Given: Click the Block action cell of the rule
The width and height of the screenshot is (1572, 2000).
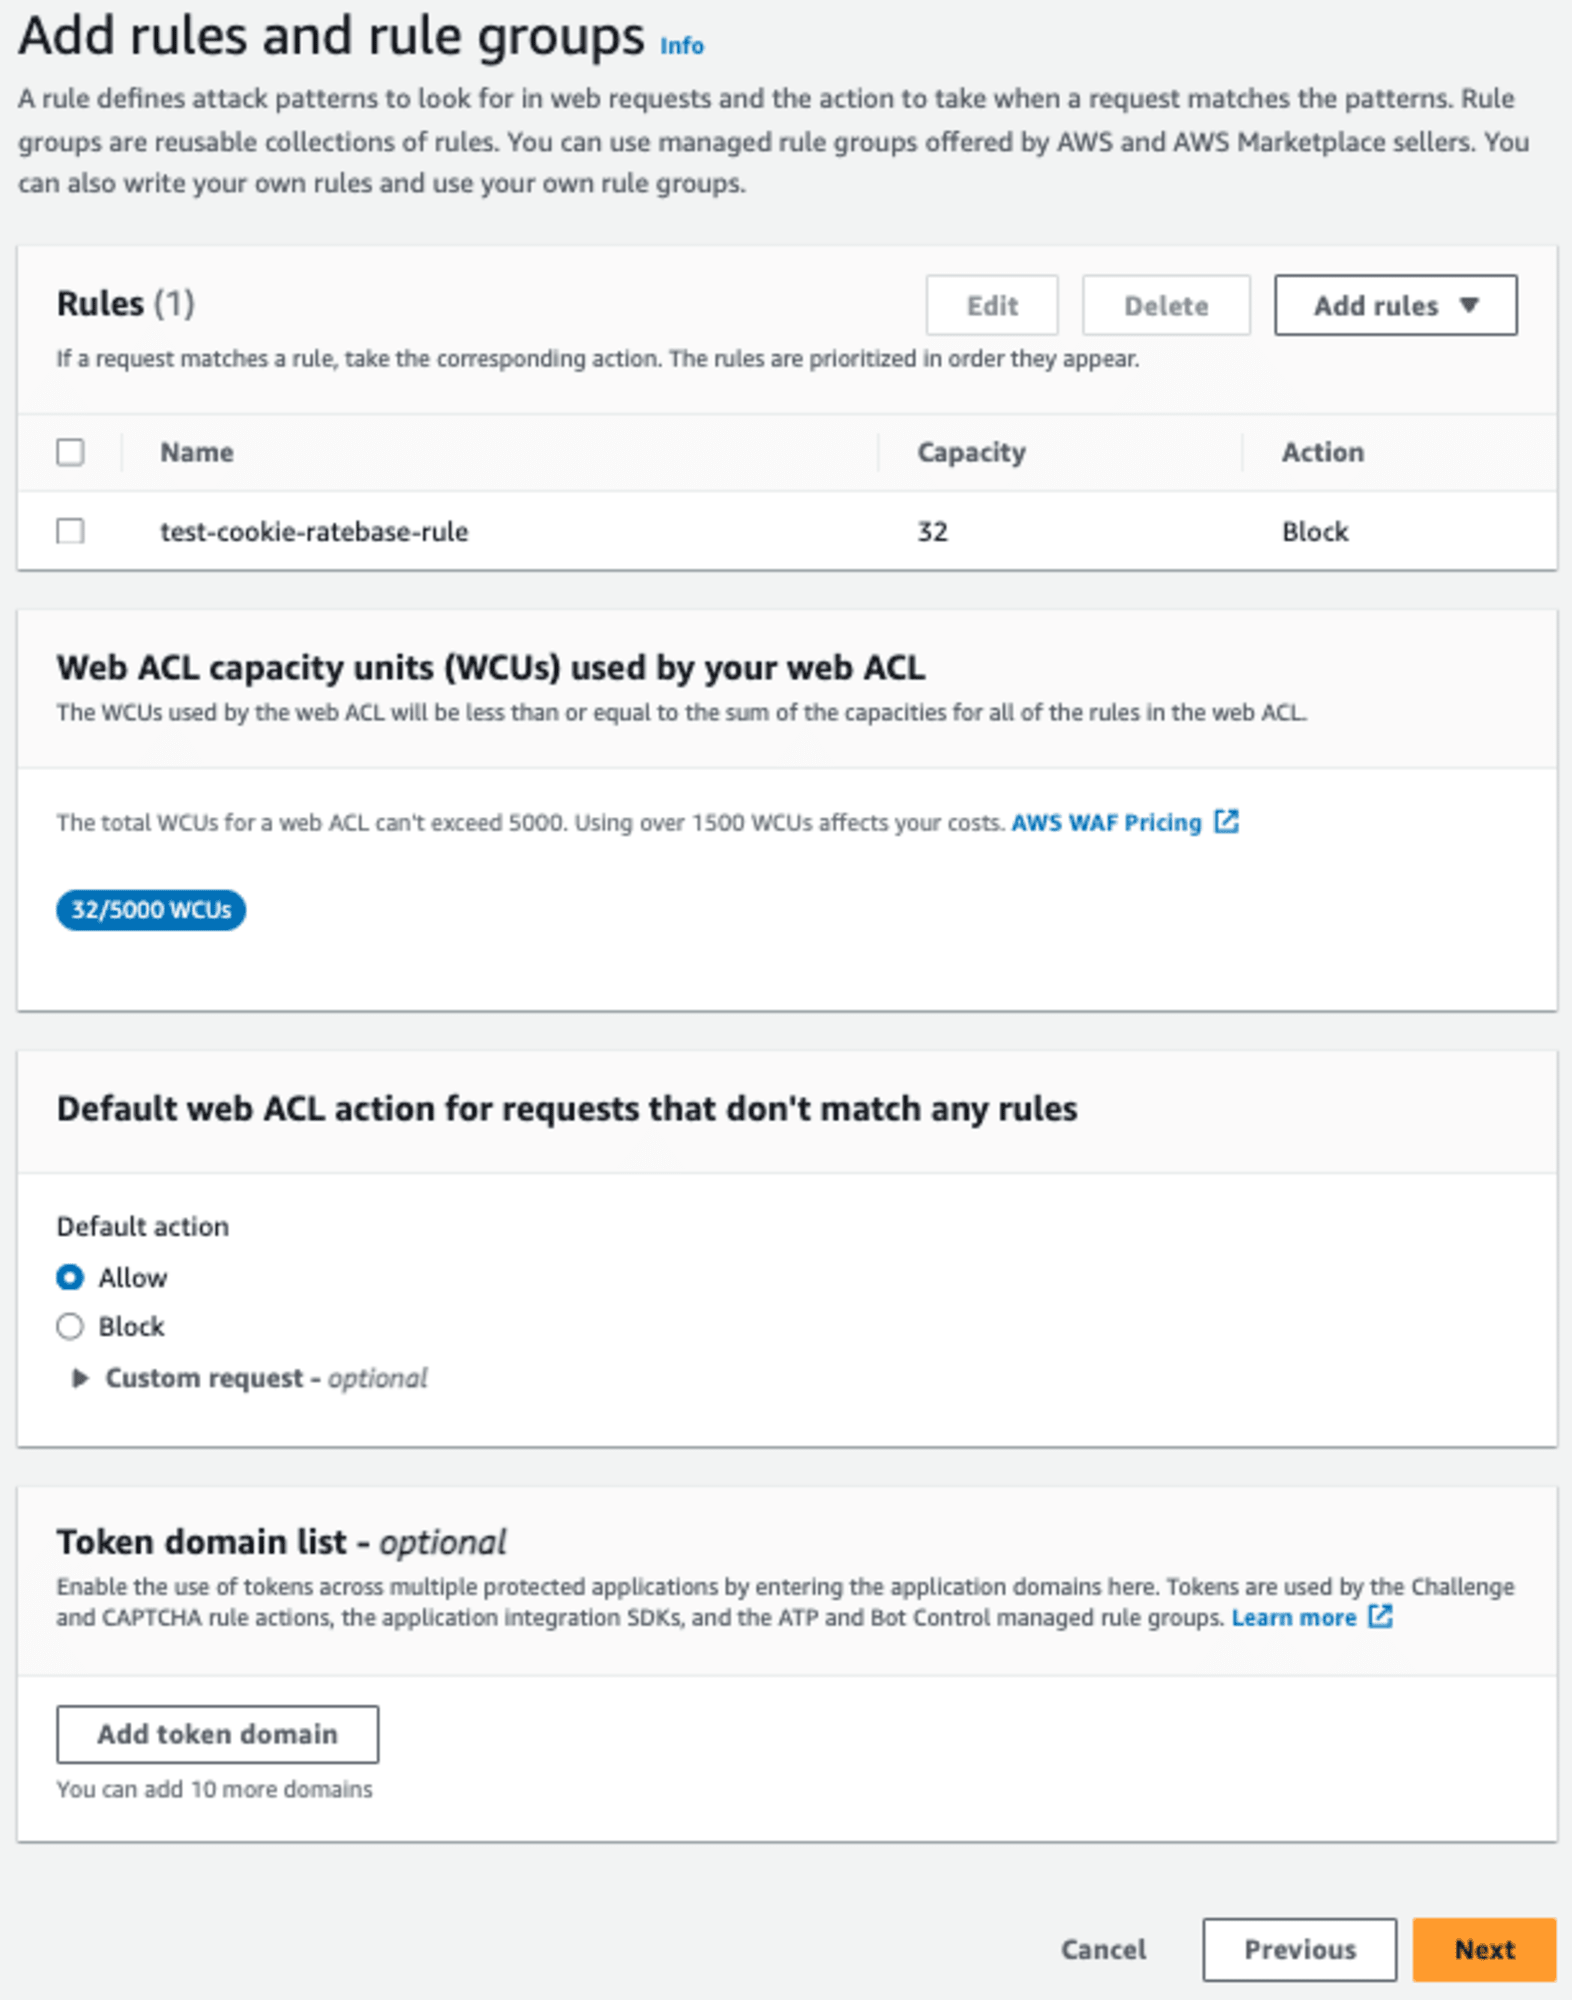Looking at the screenshot, I should coord(1315,531).
